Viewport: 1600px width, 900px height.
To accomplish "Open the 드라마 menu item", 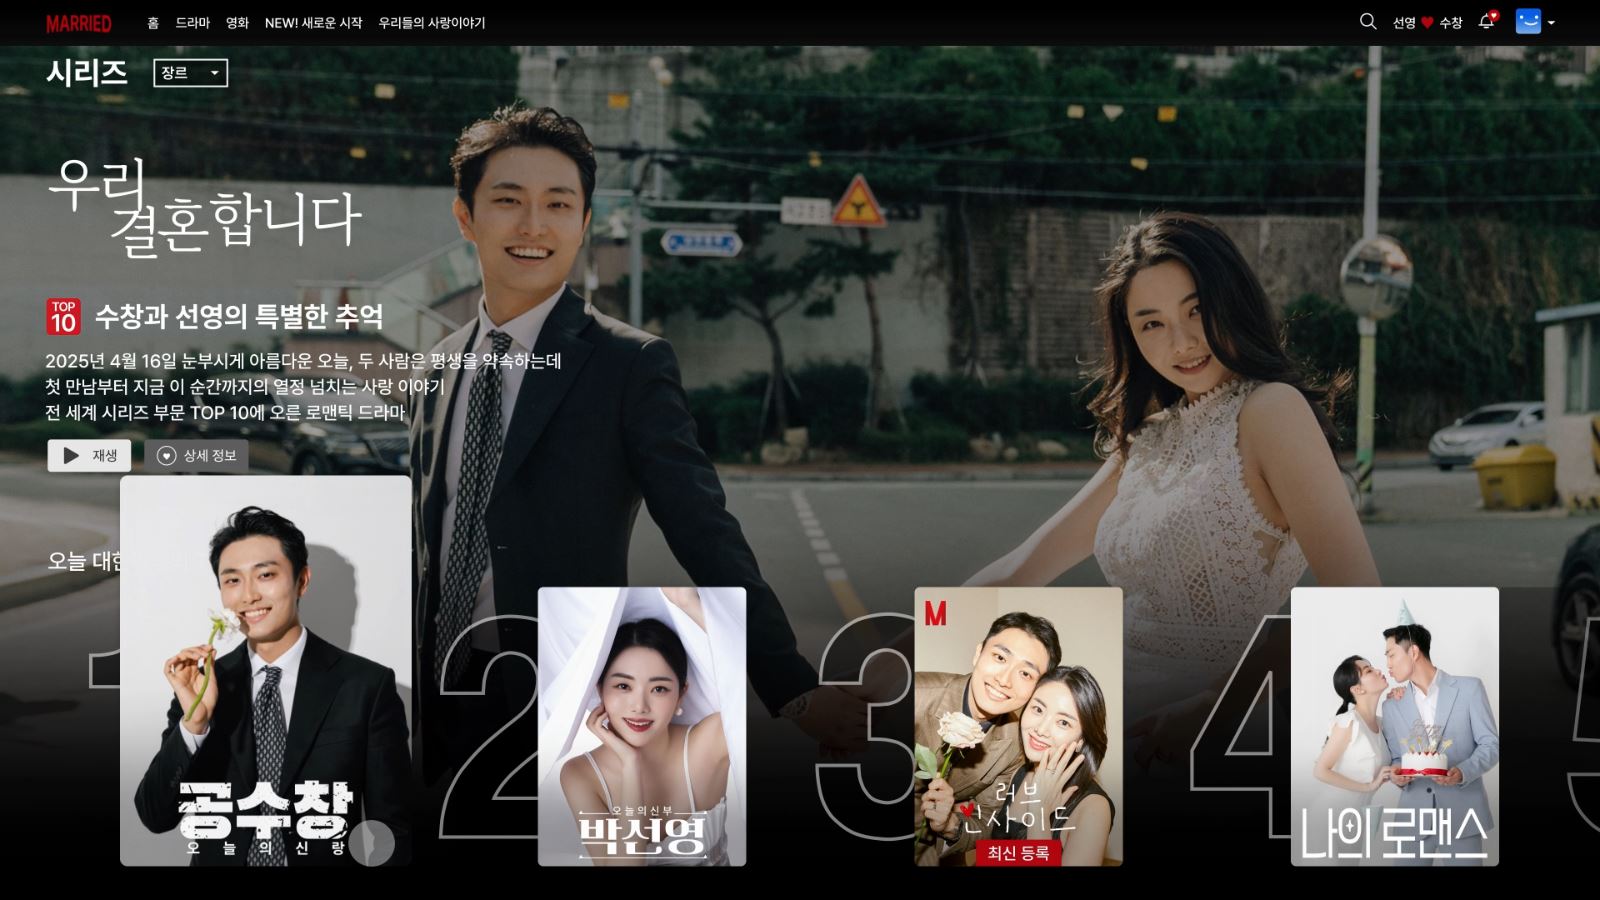I will (192, 23).
